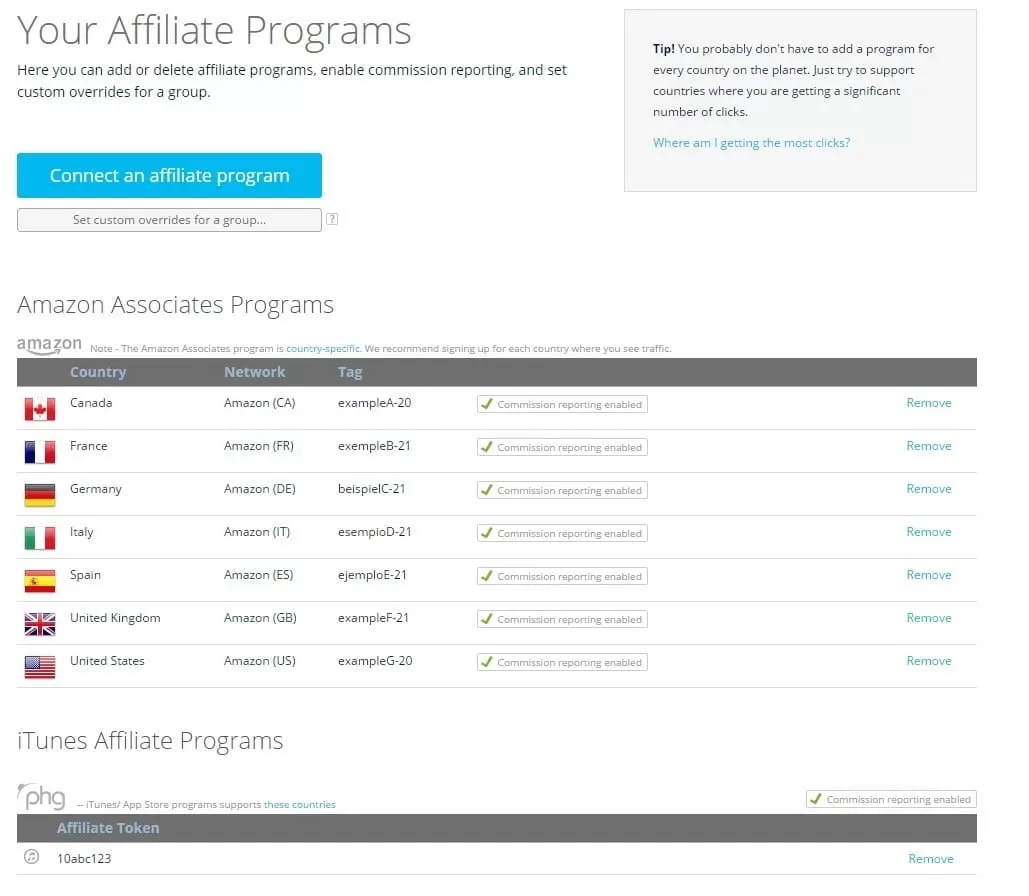The width and height of the screenshot is (1029, 896).
Task: Click the Italy flag icon
Action: click(x=40, y=538)
